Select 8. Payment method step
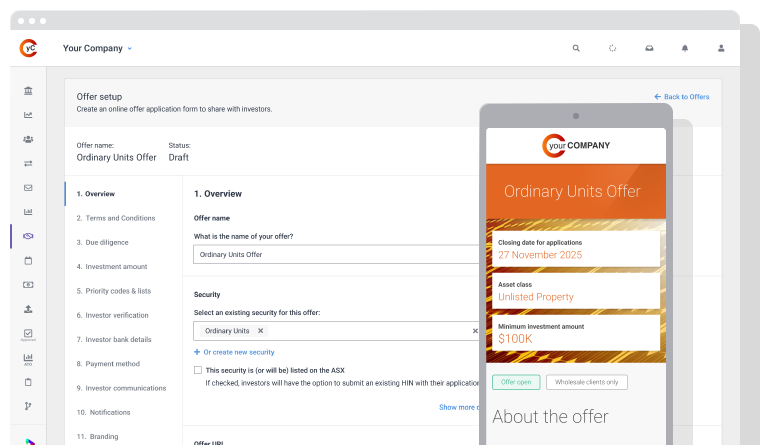Viewport: 770px width, 445px height. pyautogui.click(x=108, y=364)
